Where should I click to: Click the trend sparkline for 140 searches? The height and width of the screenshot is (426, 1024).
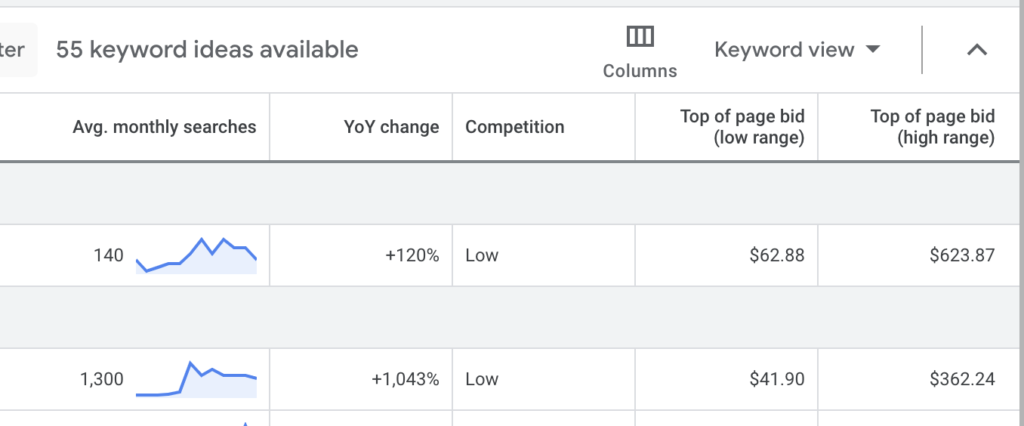pos(196,255)
